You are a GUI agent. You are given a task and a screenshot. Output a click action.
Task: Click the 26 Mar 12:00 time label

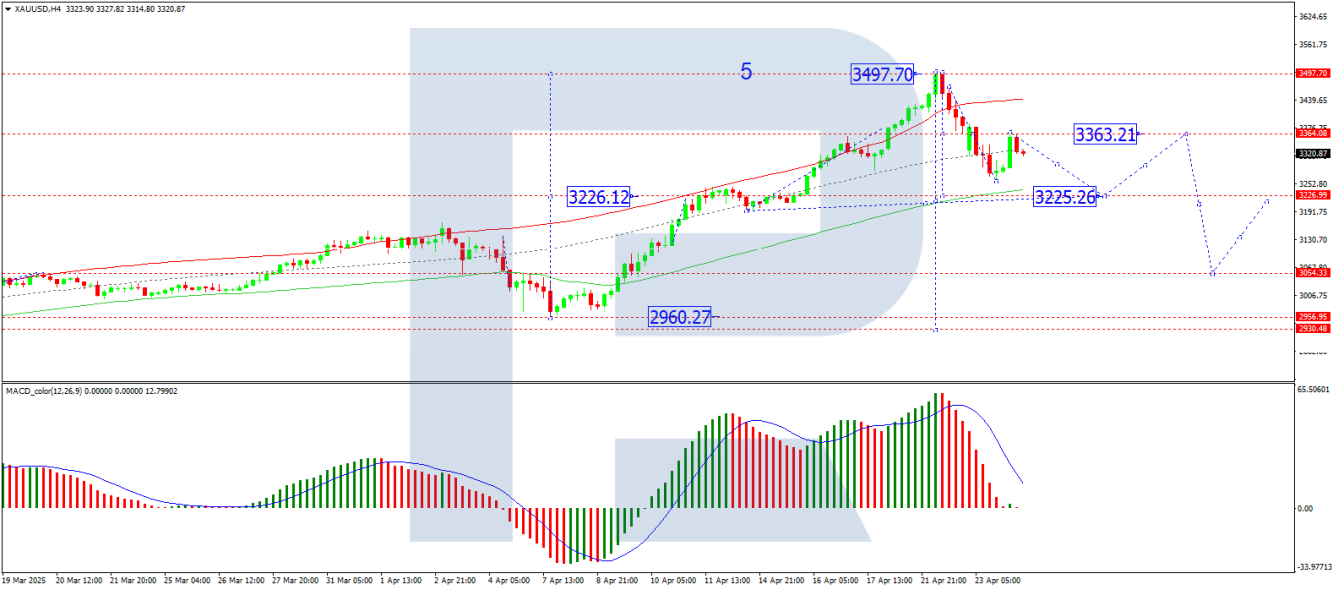[241, 580]
